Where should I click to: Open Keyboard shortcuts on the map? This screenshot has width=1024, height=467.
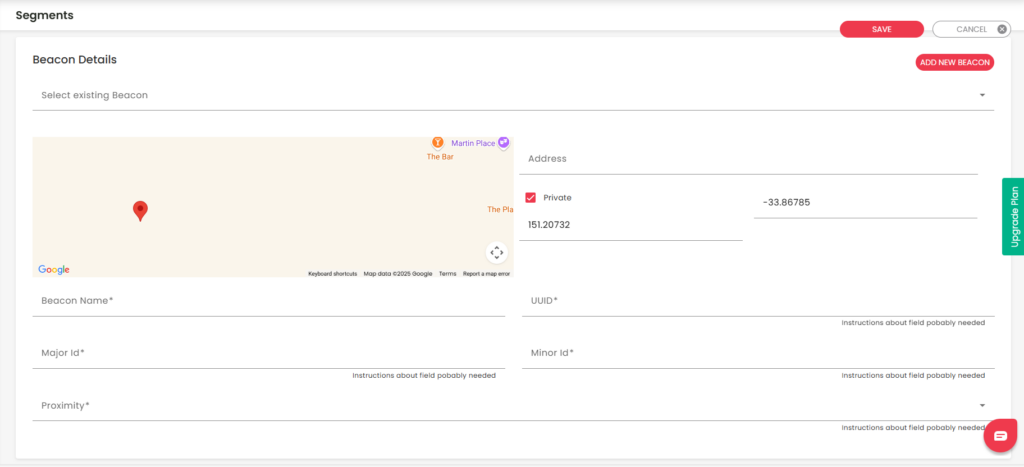tap(332, 274)
